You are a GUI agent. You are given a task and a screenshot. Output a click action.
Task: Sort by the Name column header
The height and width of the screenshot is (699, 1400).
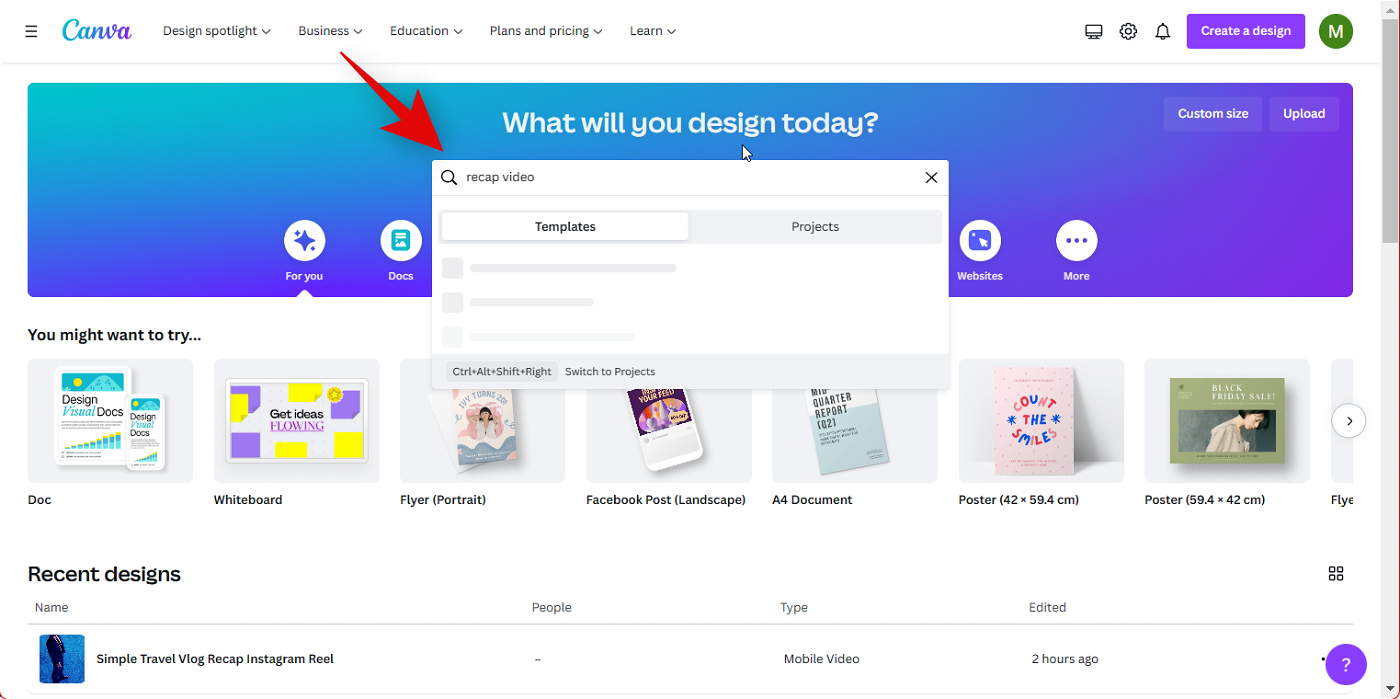tap(52, 607)
